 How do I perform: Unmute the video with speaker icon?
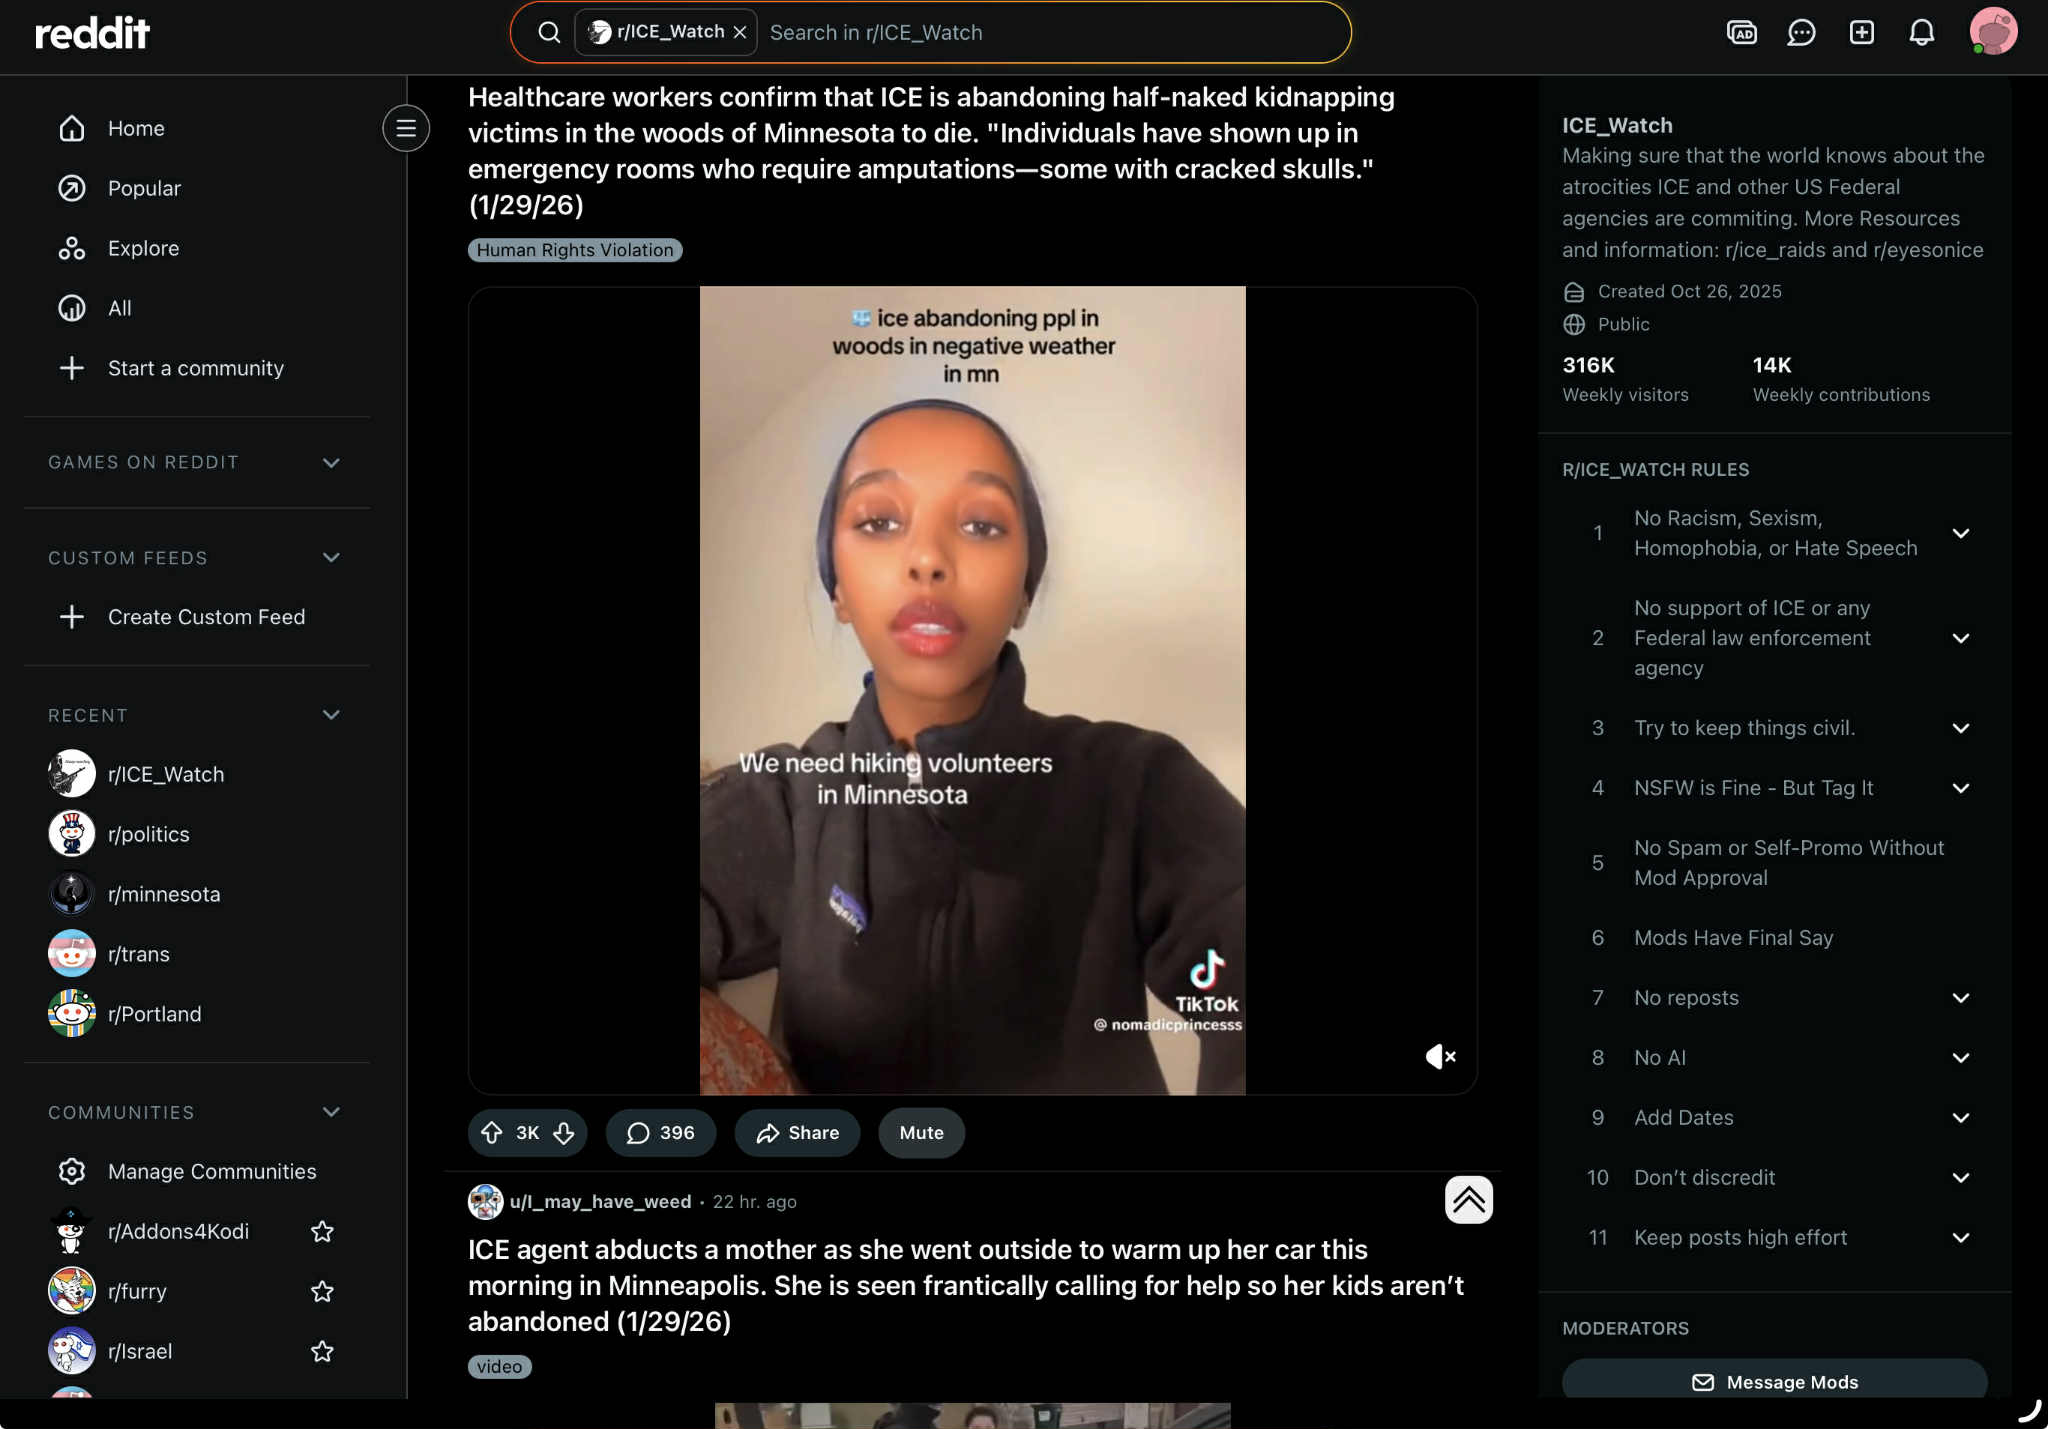[x=1440, y=1056]
